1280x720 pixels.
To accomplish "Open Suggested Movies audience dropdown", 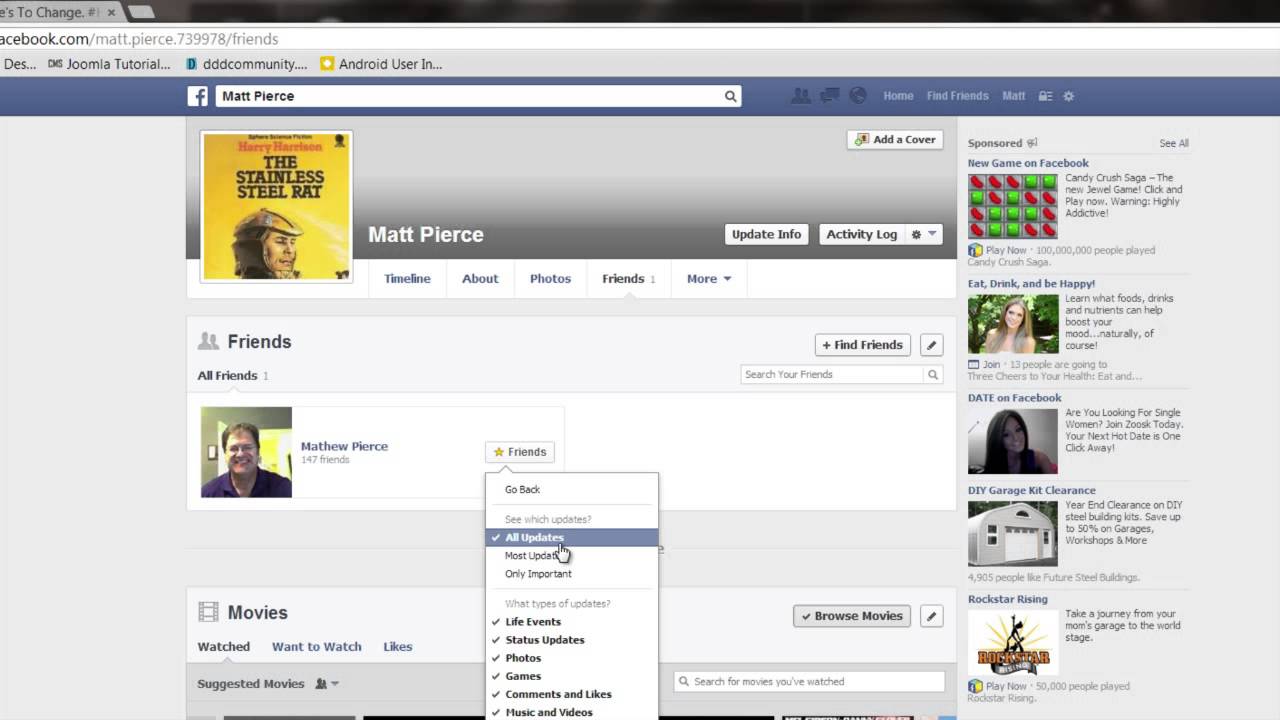I will (x=327, y=684).
